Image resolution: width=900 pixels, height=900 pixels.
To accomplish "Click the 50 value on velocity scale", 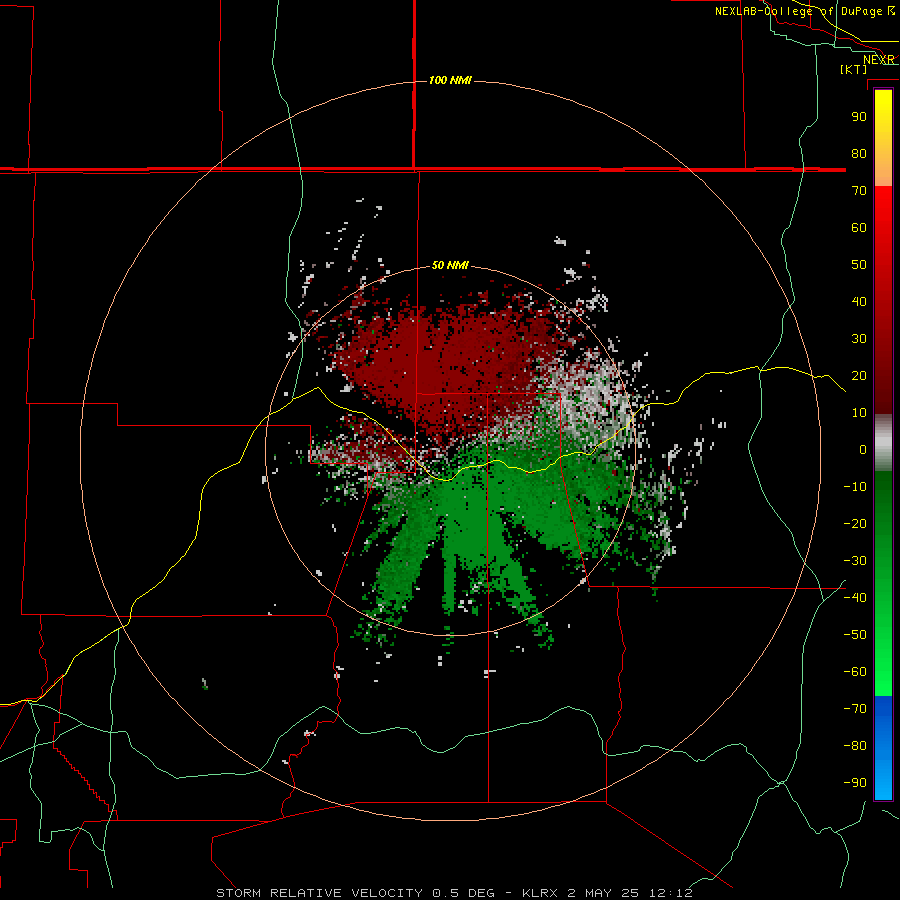I will (x=859, y=265).
